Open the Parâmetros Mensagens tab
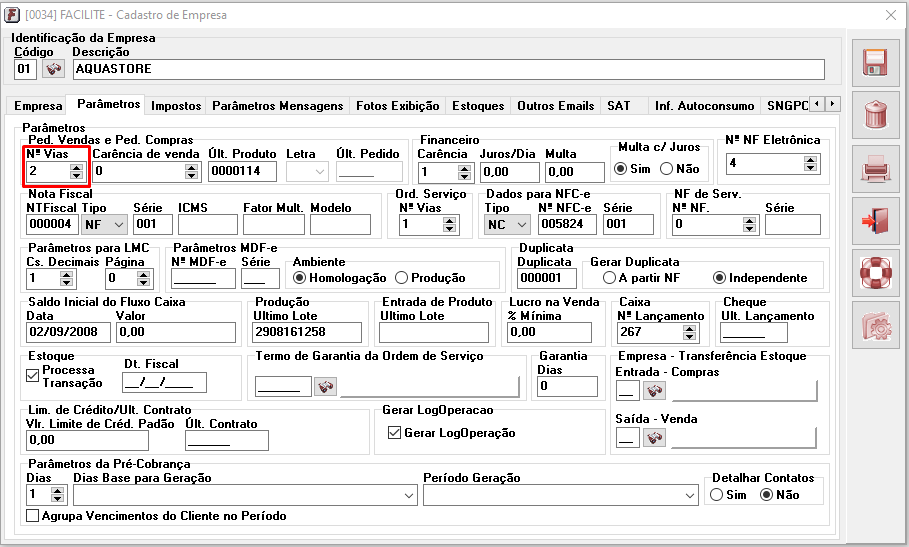The height and width of the screenshot is (547, 909). pos(278,106)
